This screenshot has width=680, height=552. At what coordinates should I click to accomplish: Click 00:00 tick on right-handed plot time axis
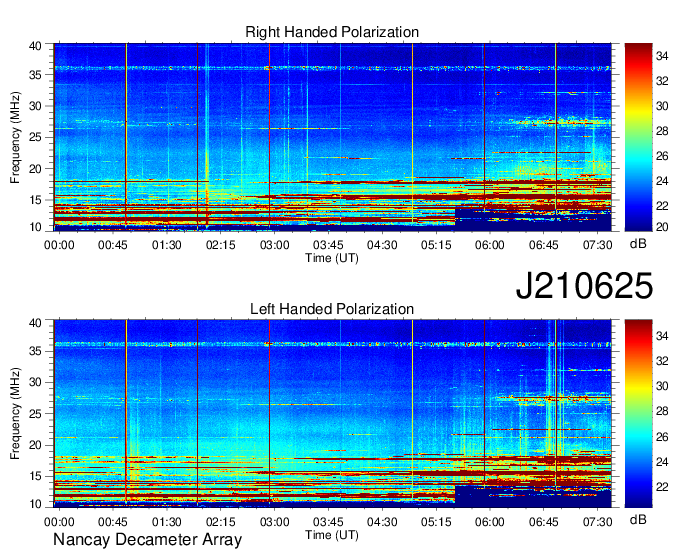[x=59, y=245]
